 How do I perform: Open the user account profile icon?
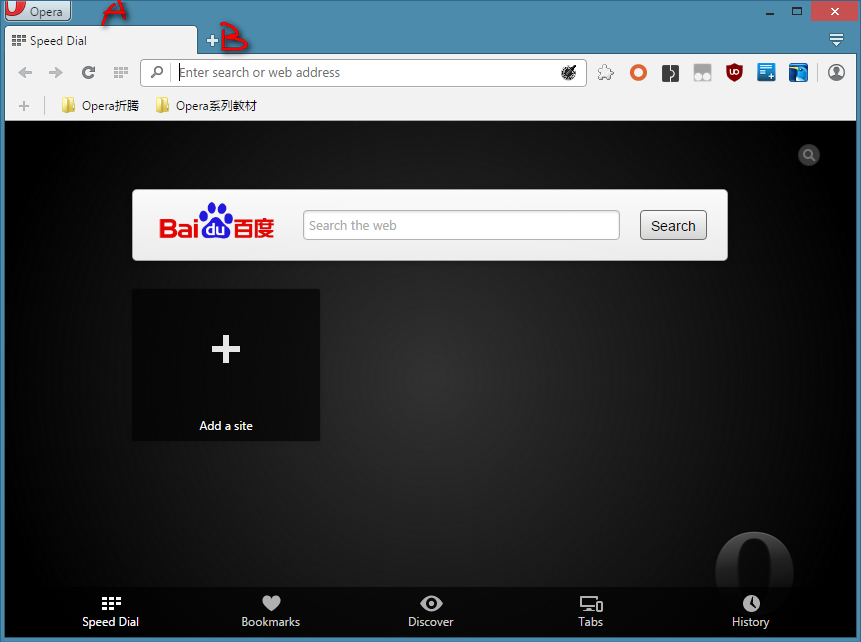point(836,72)
